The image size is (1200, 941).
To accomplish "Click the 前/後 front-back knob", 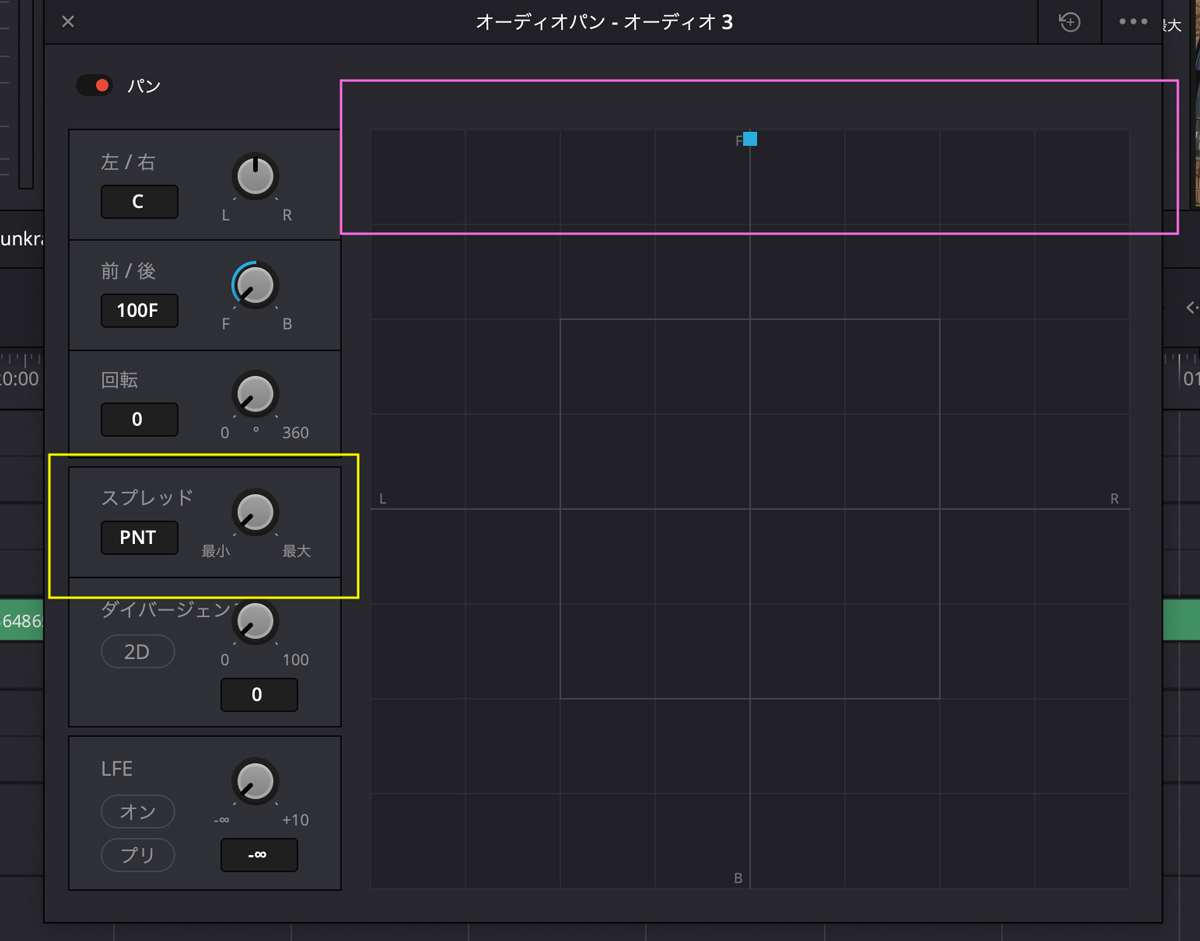I will point(256,286).
